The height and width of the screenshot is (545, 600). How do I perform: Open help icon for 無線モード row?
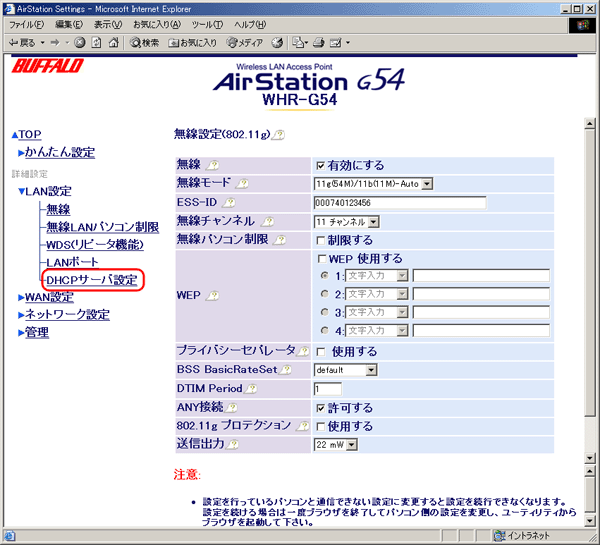[242, 184]
